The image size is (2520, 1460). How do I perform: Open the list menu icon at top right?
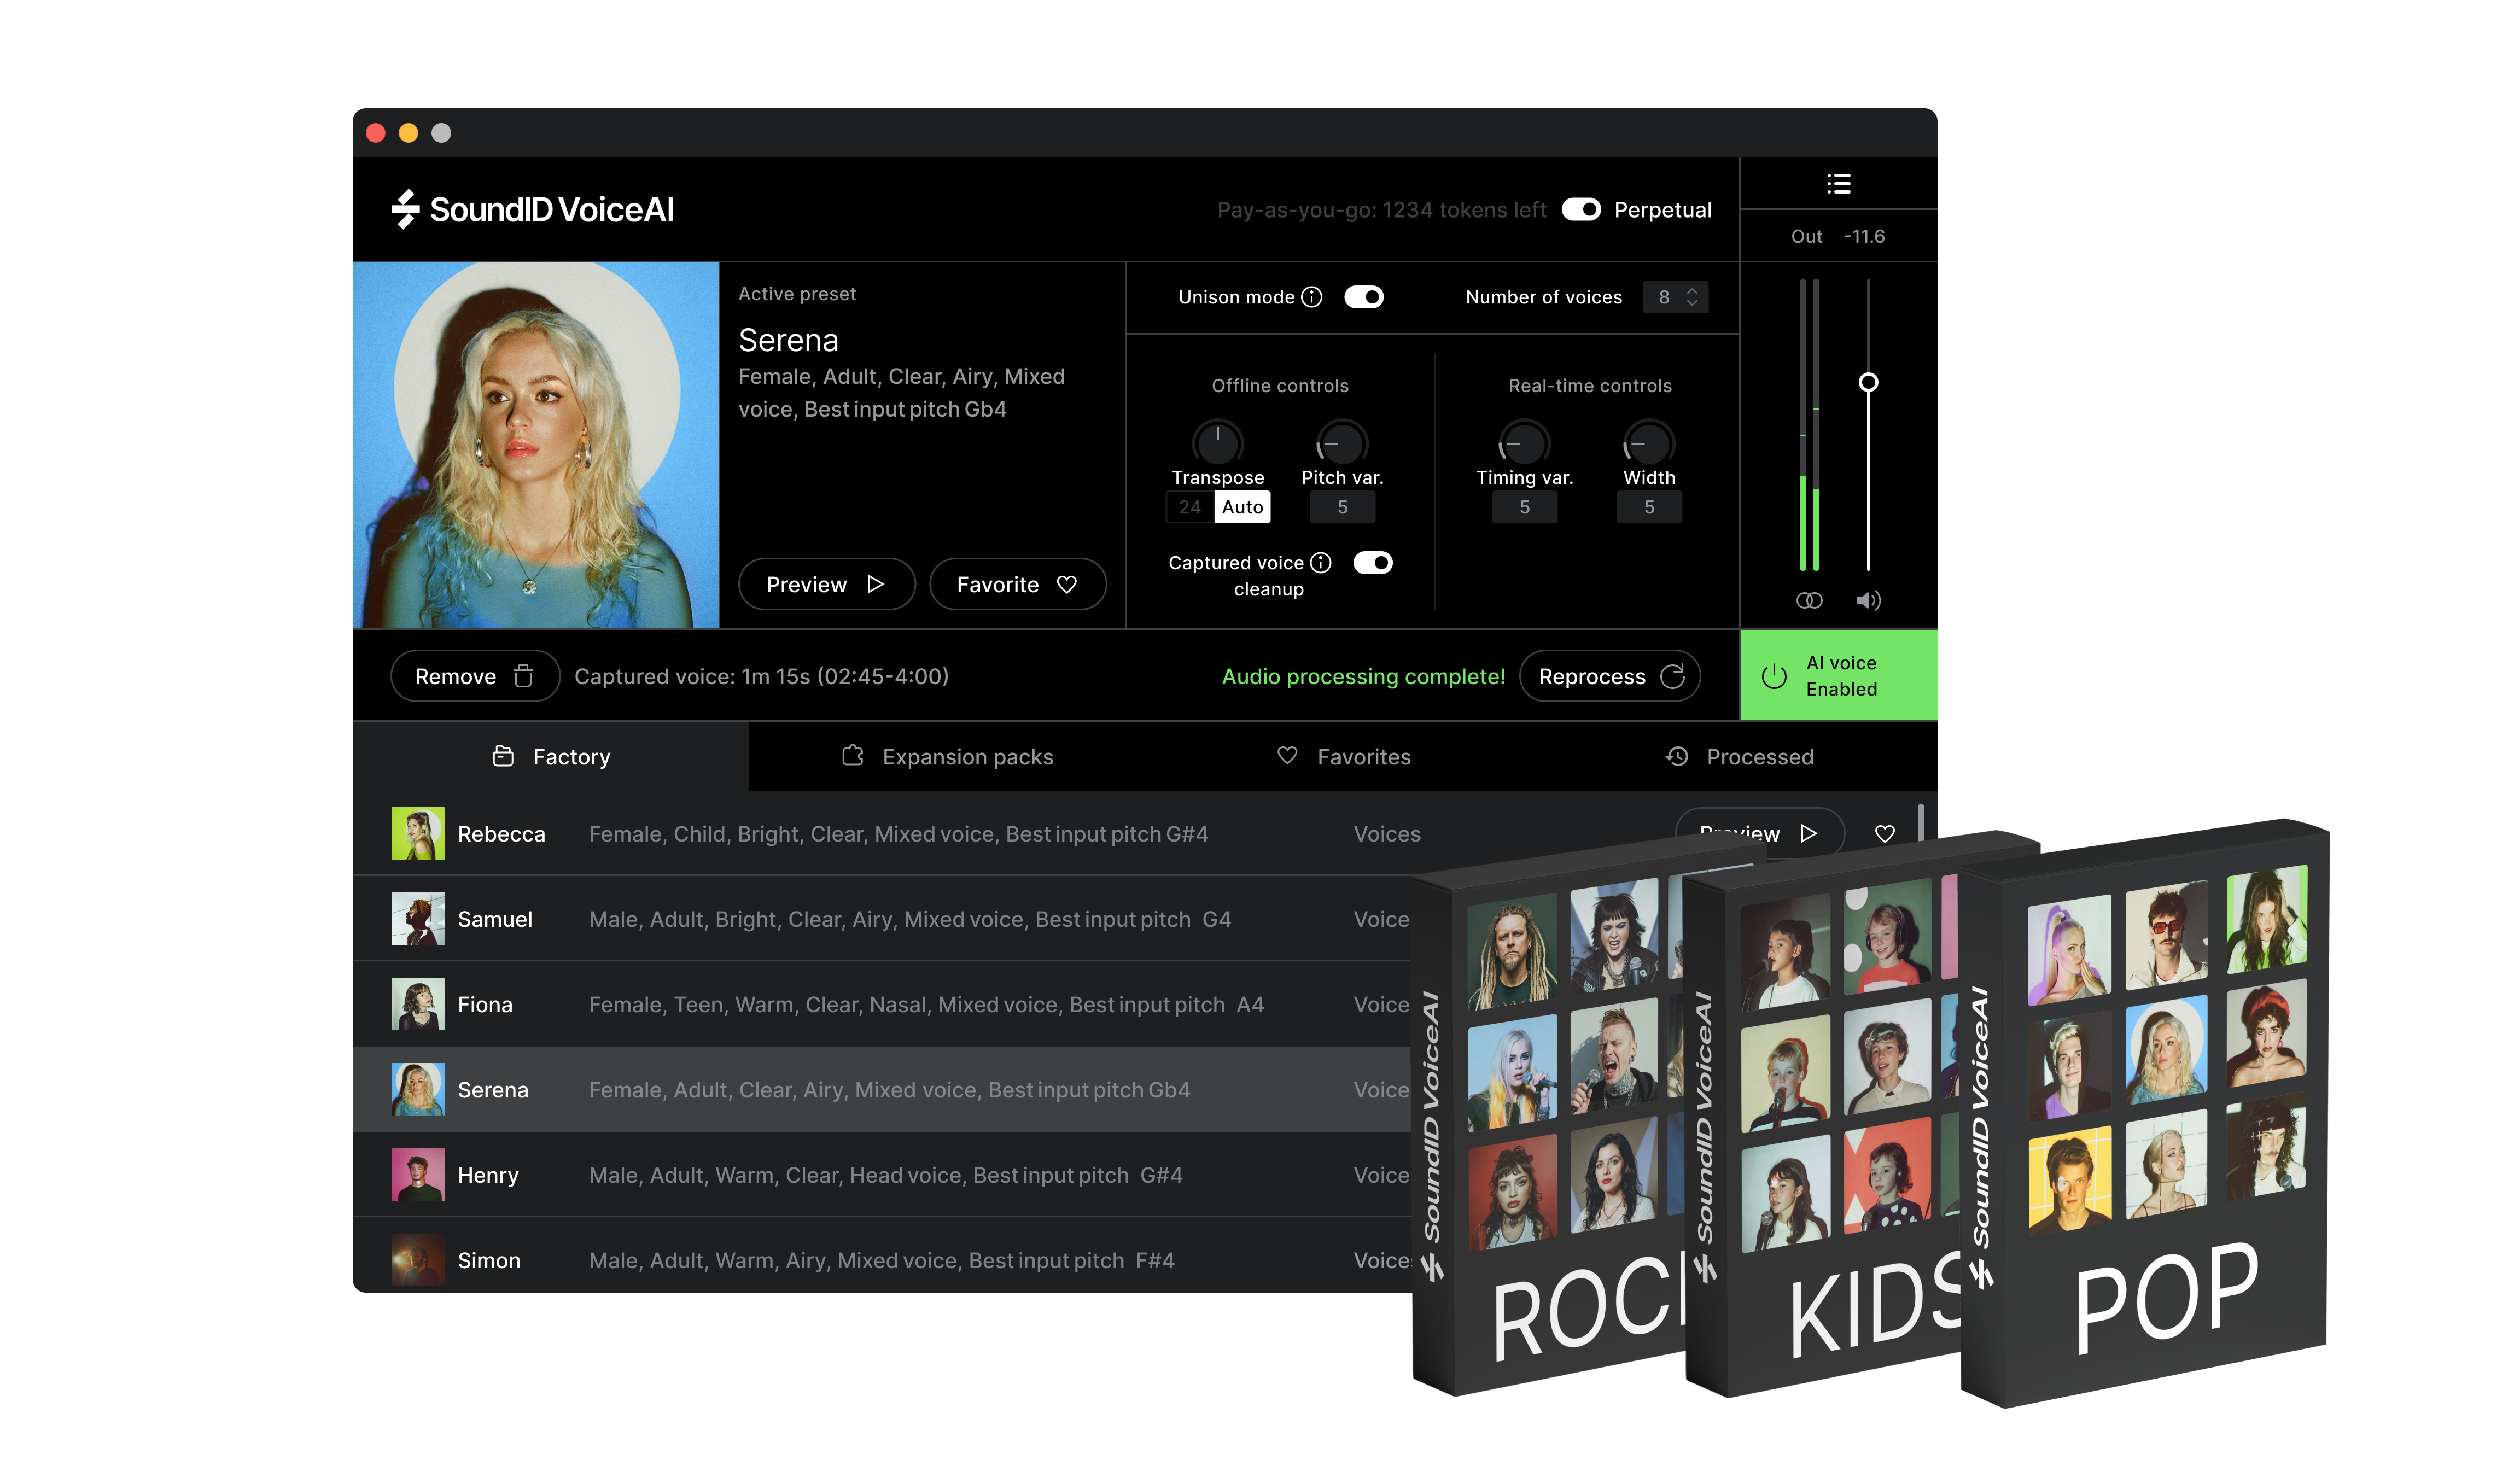click(1838, 184)
